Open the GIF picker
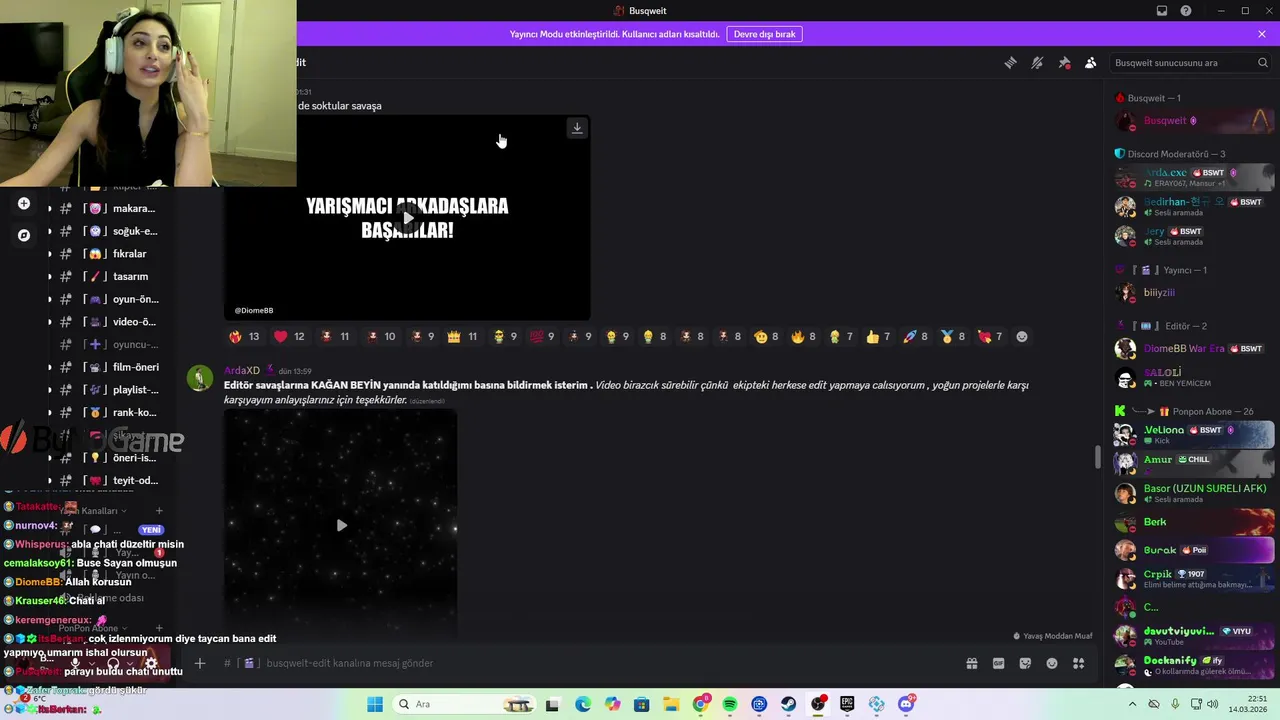Image resolution: width=1280 pixels, height=720 pixels. 998,663
